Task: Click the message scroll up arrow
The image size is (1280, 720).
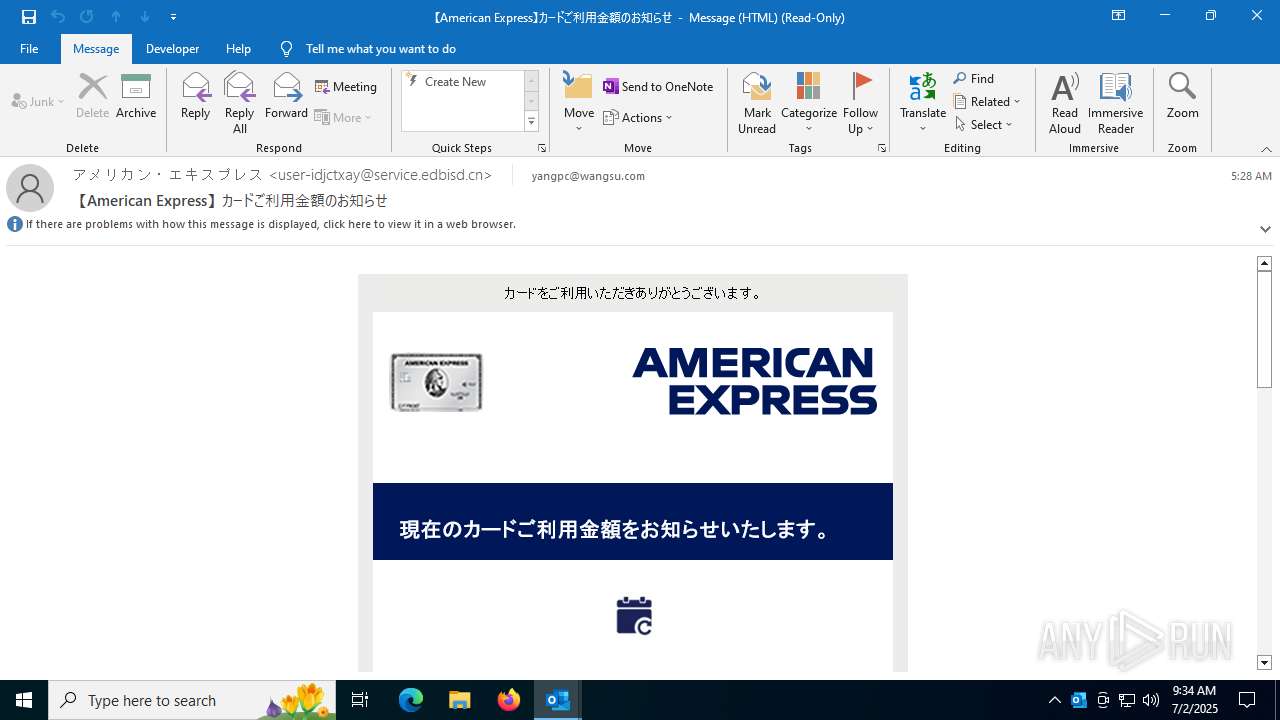Action: pos(1264,263)
